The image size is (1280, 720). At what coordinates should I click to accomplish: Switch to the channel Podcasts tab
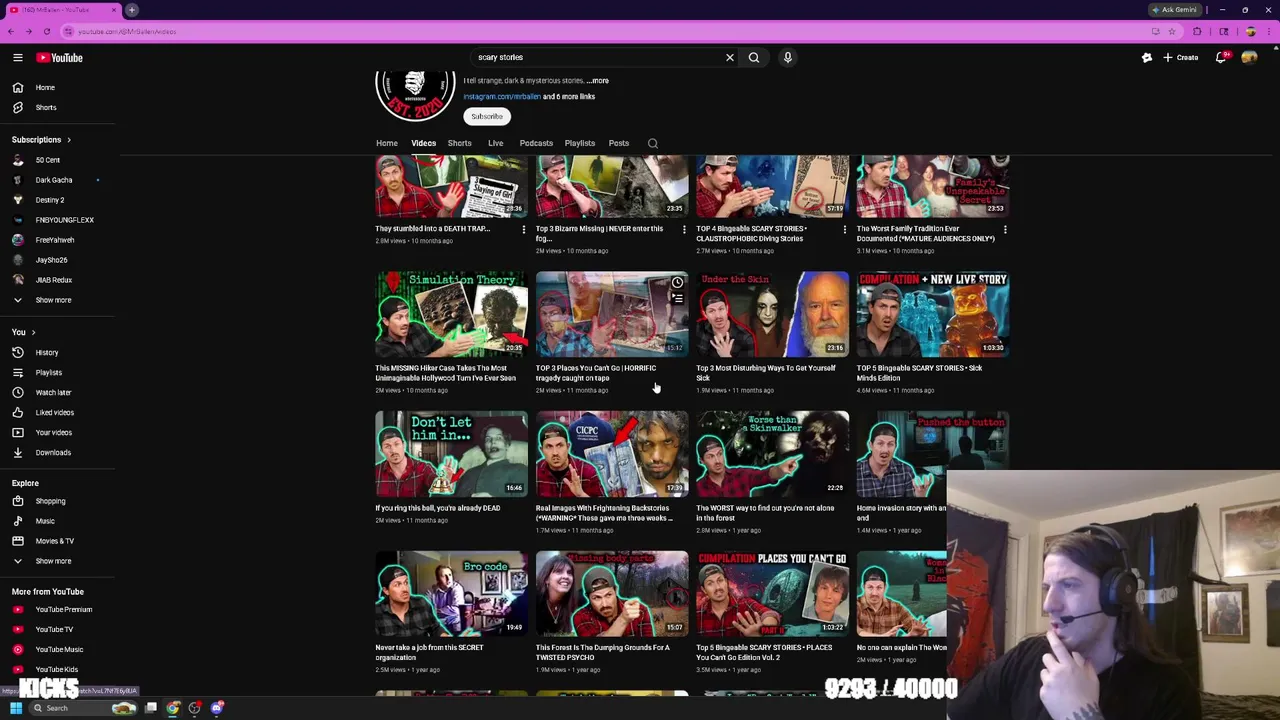536,144
